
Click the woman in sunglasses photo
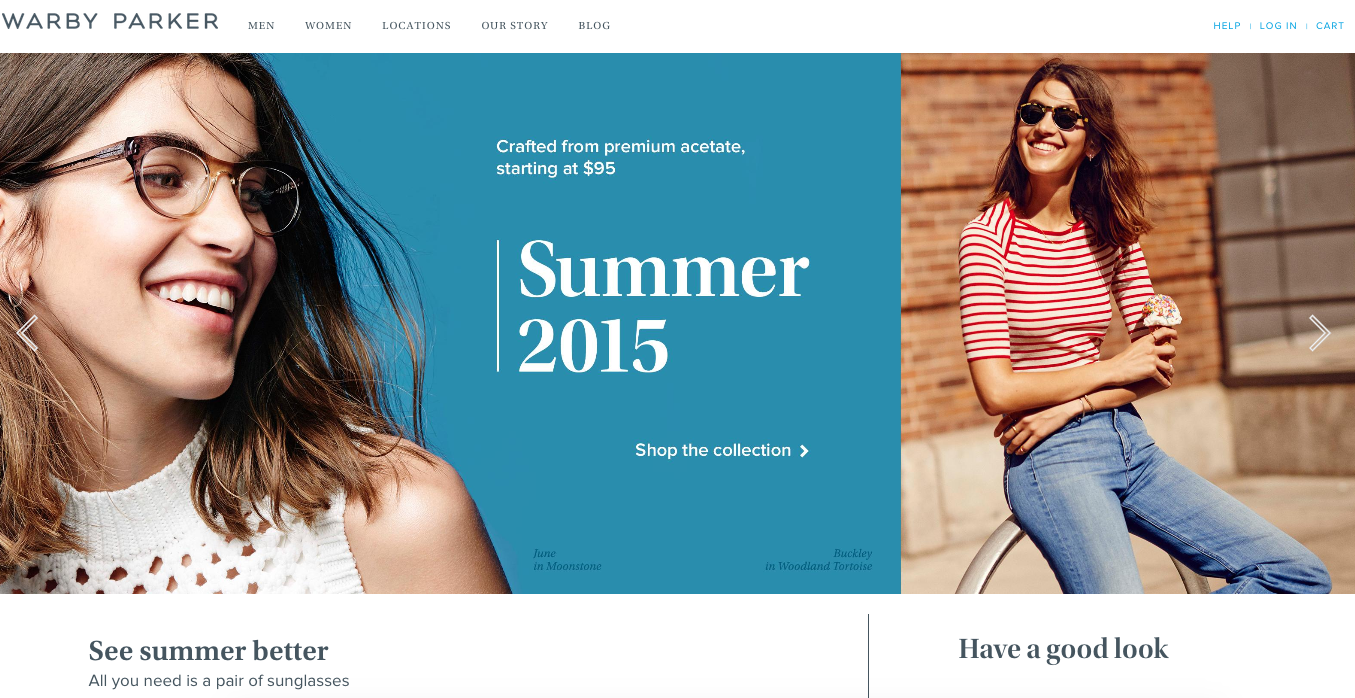coord(1128,323)
